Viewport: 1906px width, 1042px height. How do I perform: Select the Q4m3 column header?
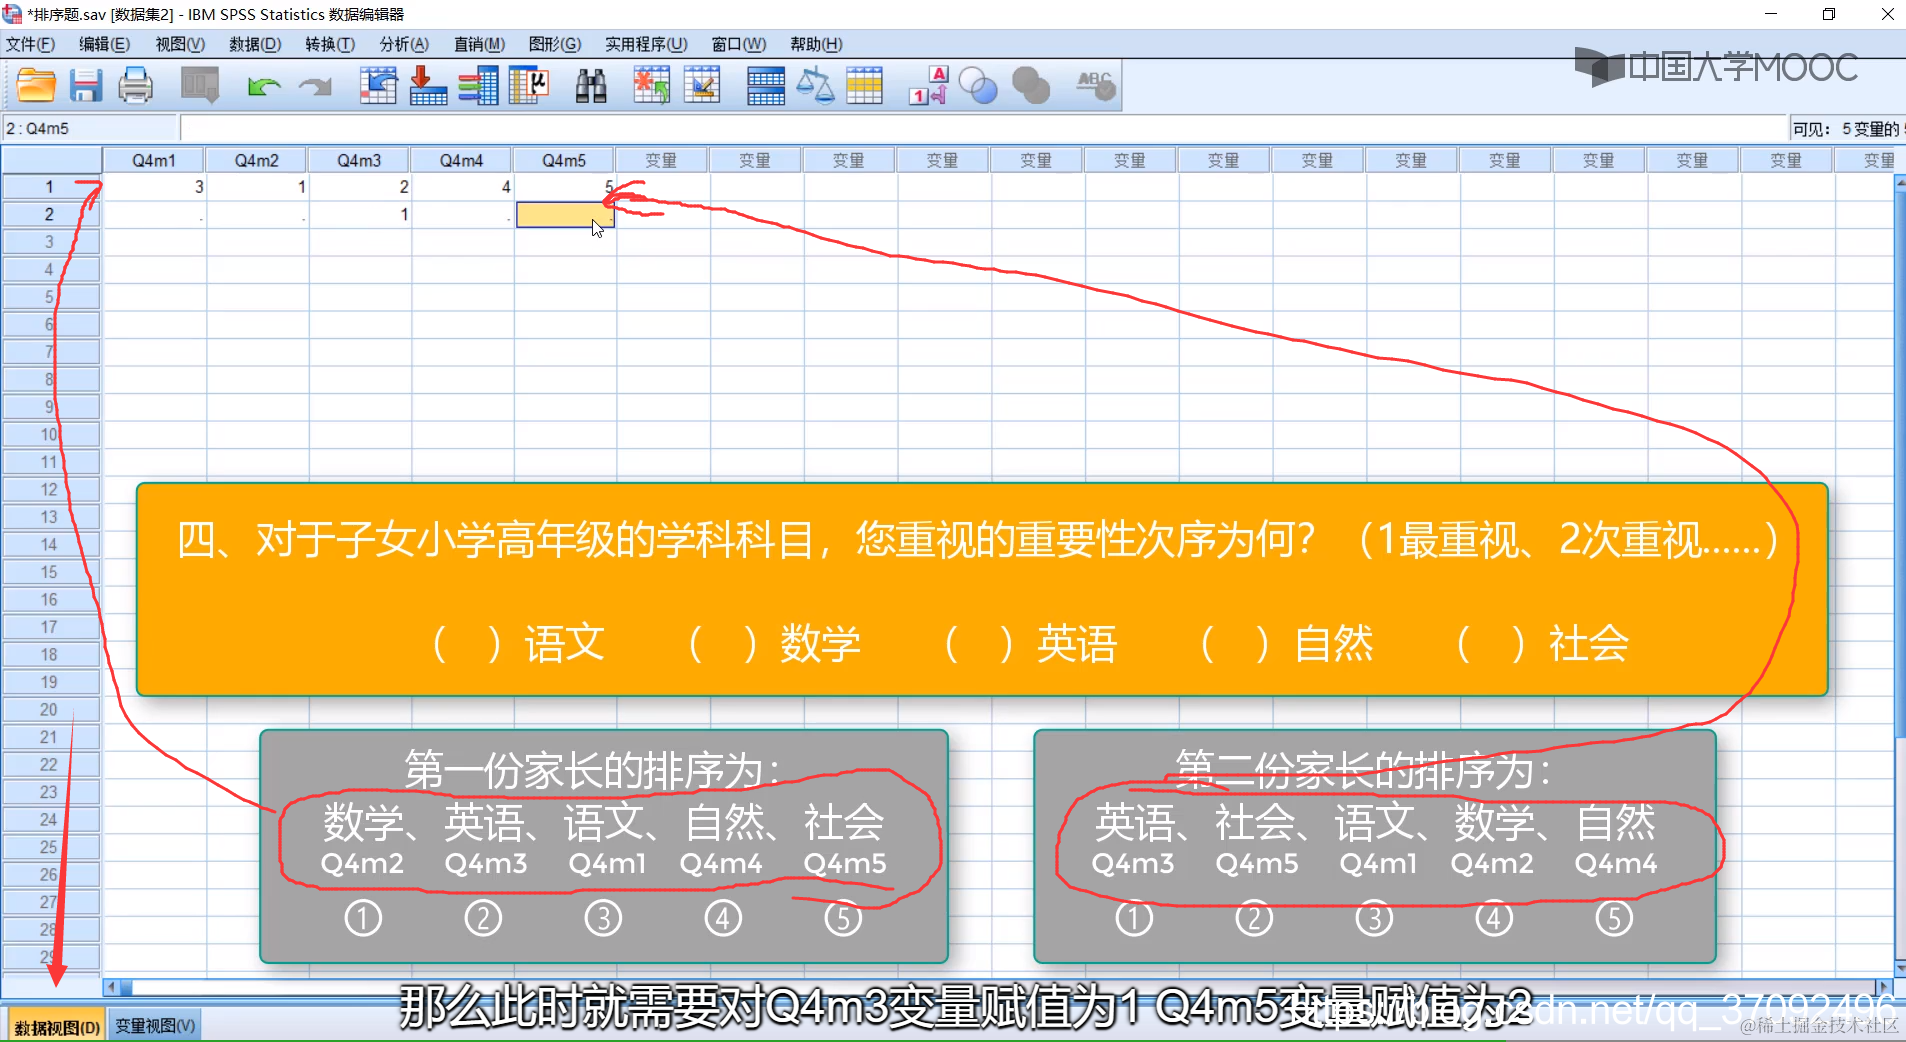(x=358, y=159)
